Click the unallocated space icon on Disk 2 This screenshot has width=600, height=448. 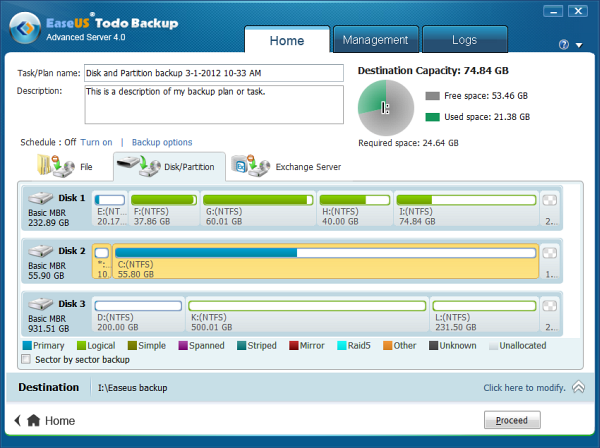tap(550, 253)
